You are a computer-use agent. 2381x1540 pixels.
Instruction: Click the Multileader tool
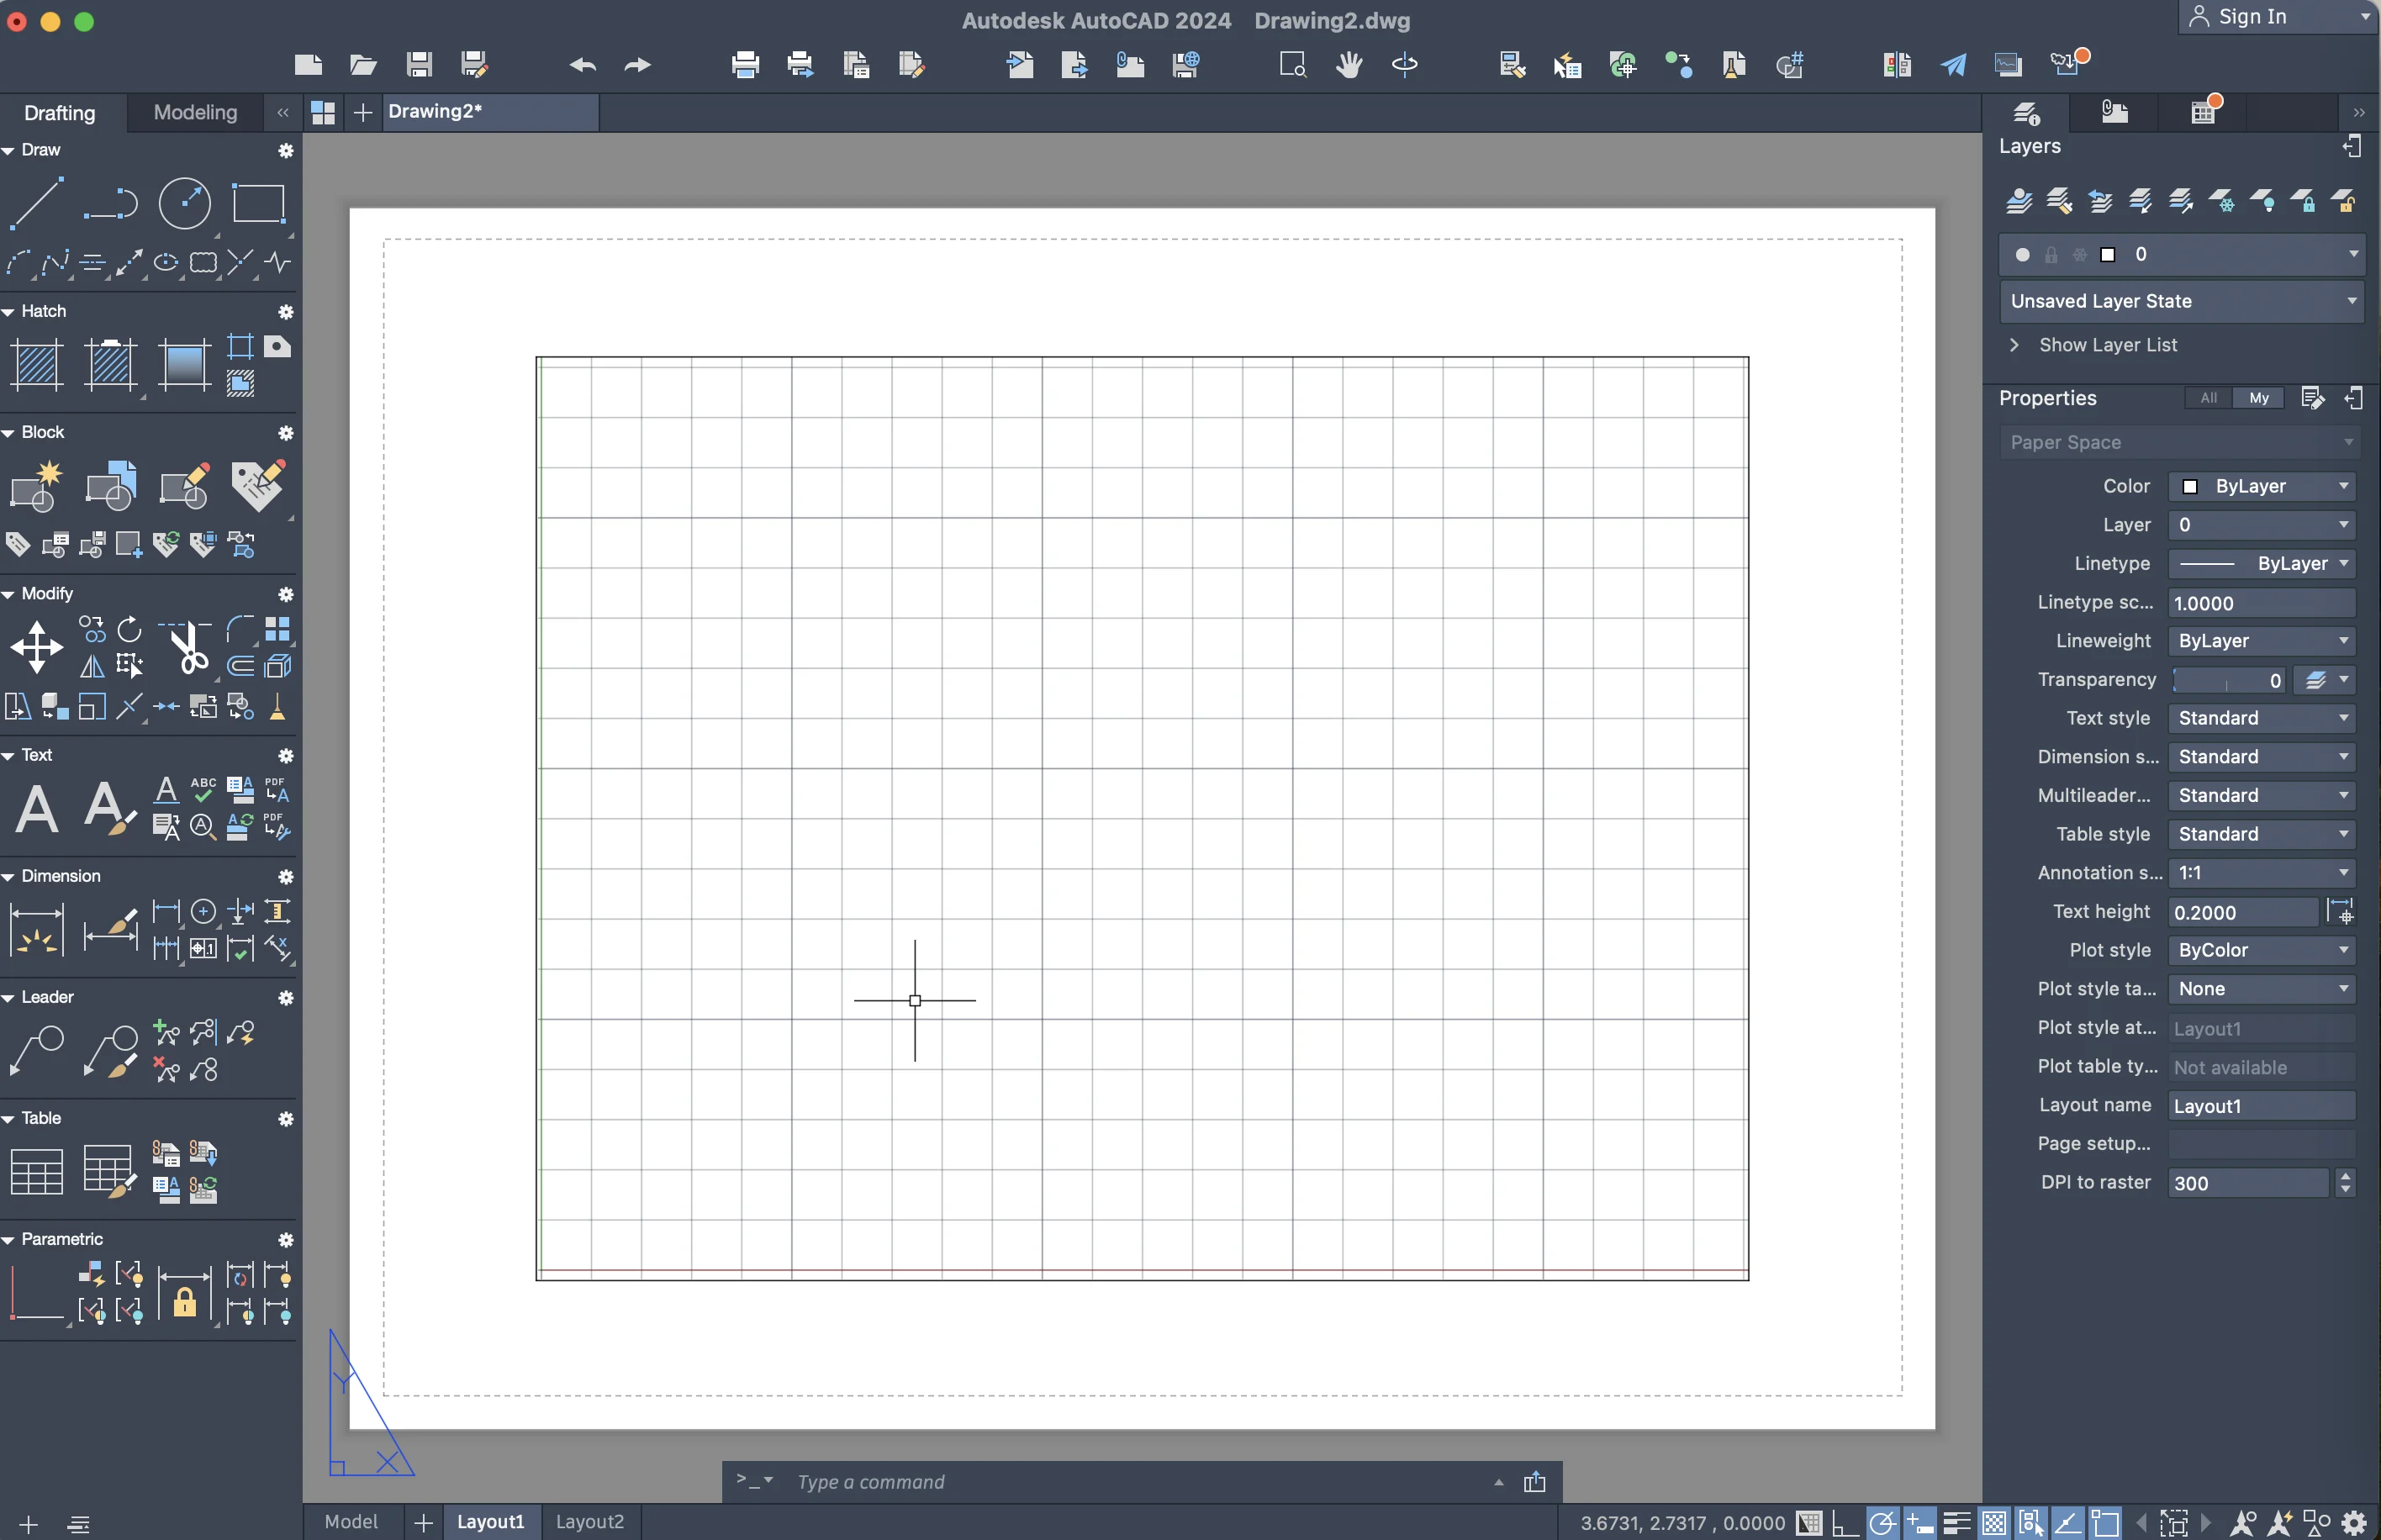[37, 1050]
